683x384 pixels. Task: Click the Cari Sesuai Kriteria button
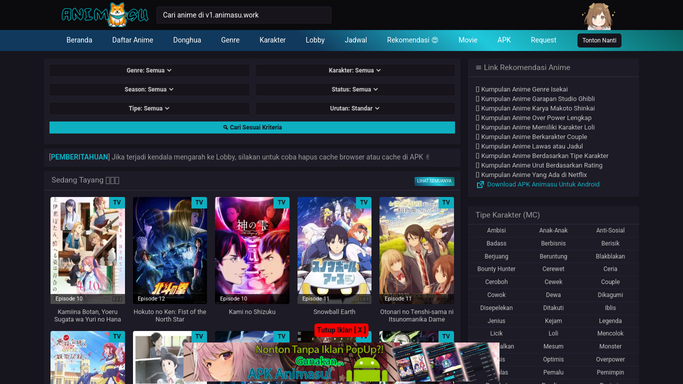252,128
